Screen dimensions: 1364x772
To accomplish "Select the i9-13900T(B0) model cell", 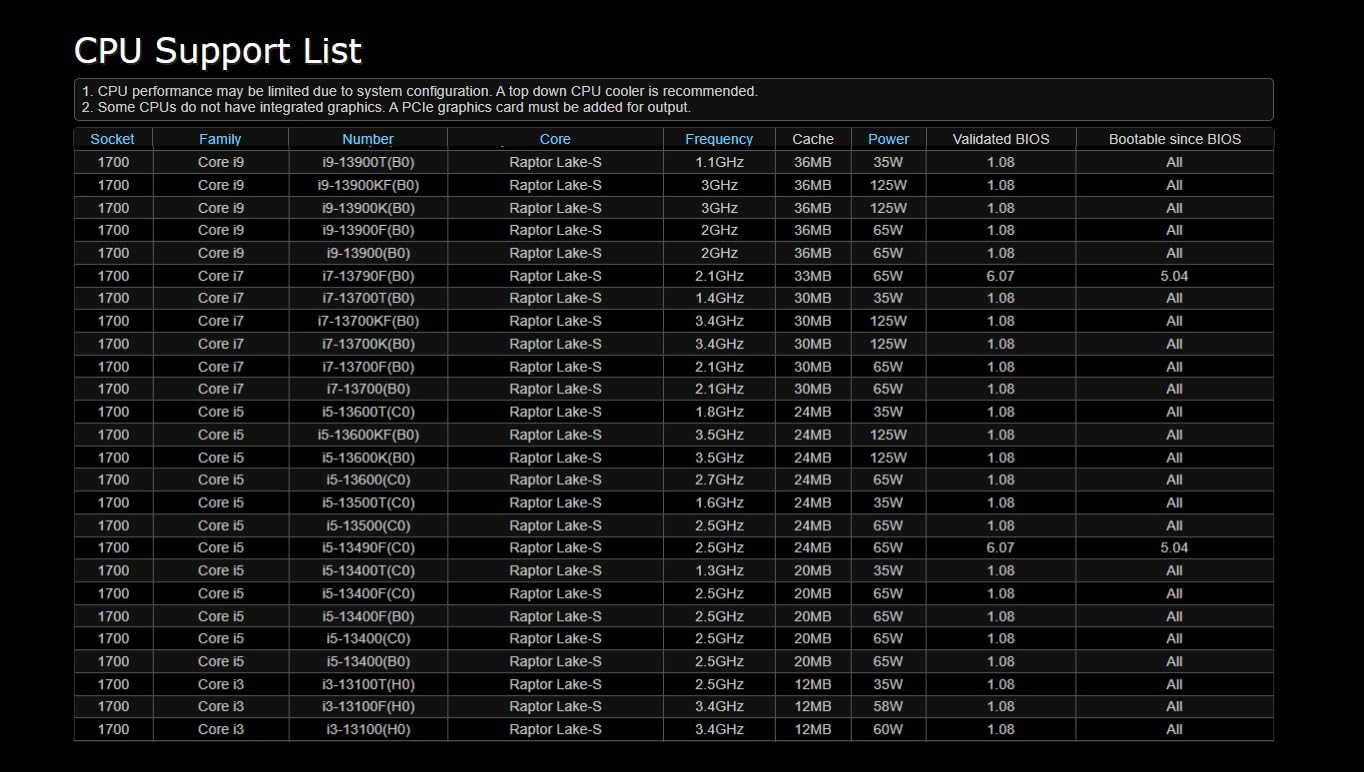I will coord(368,162).
